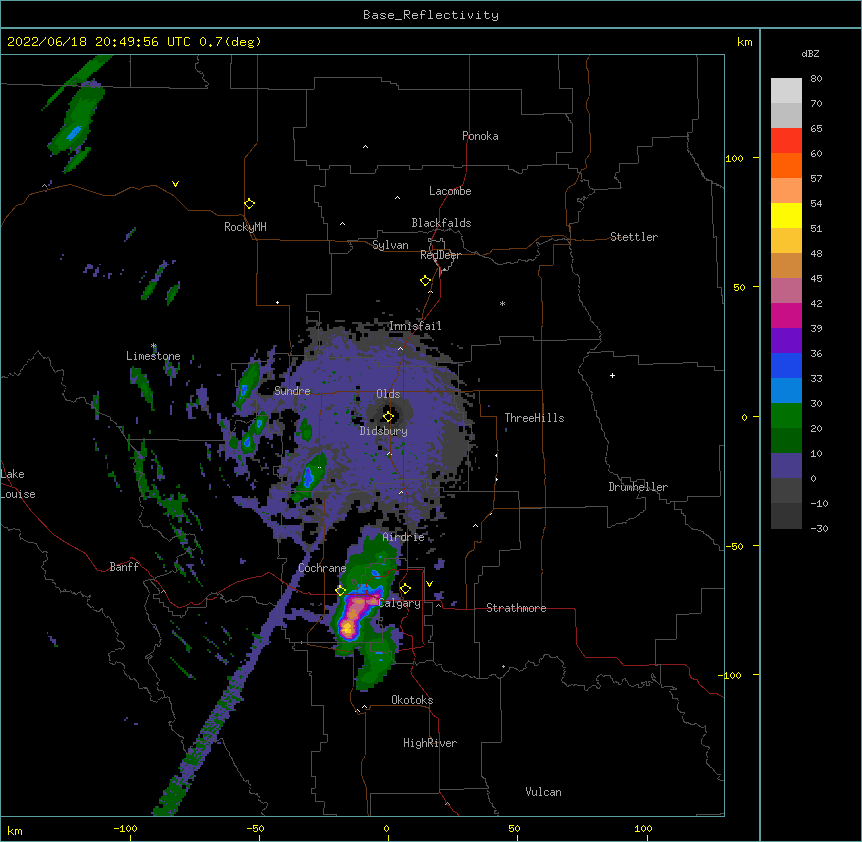Viewport: 862px width, 842px height.
Task: Click the Innisfail town label
Action: tap(415, 326)
